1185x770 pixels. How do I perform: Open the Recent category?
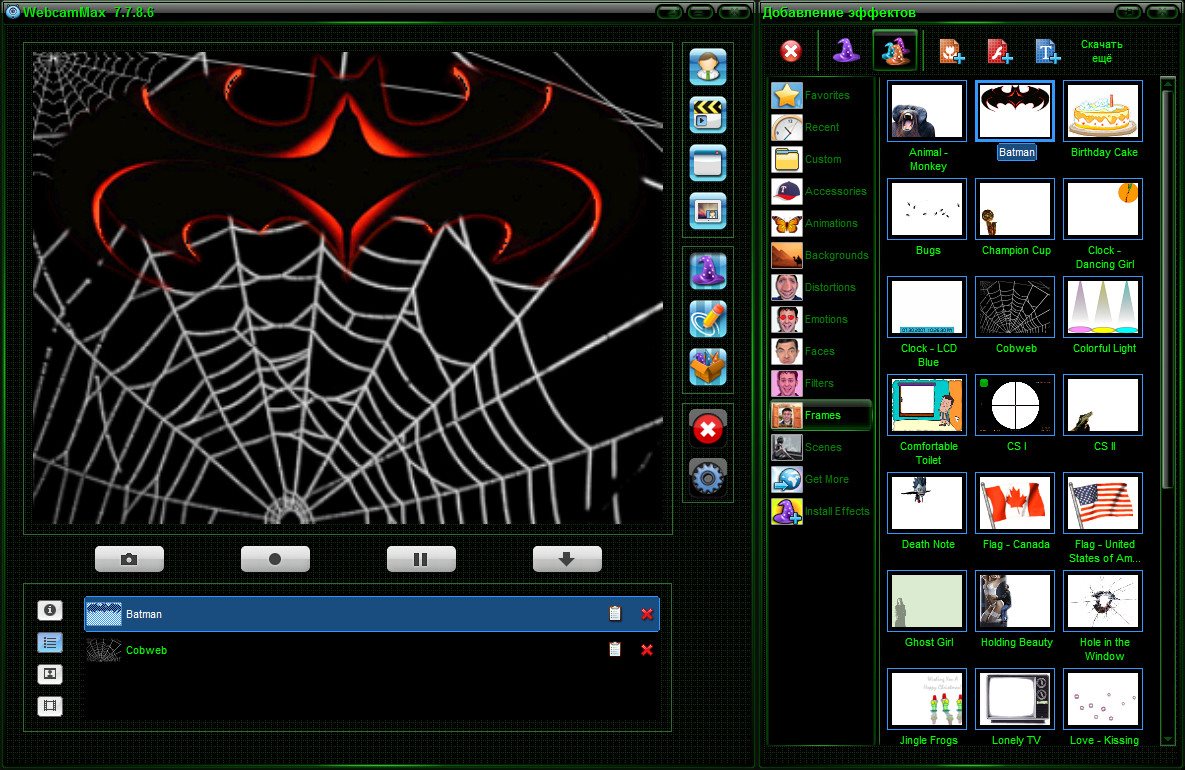click(821, 128)
